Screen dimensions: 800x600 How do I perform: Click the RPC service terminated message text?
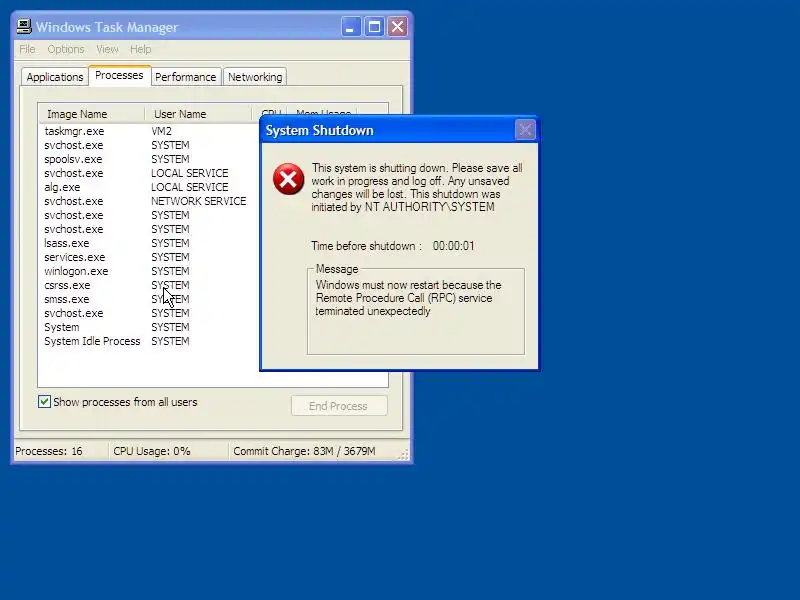pyautogui.click(x=408, y=298)
